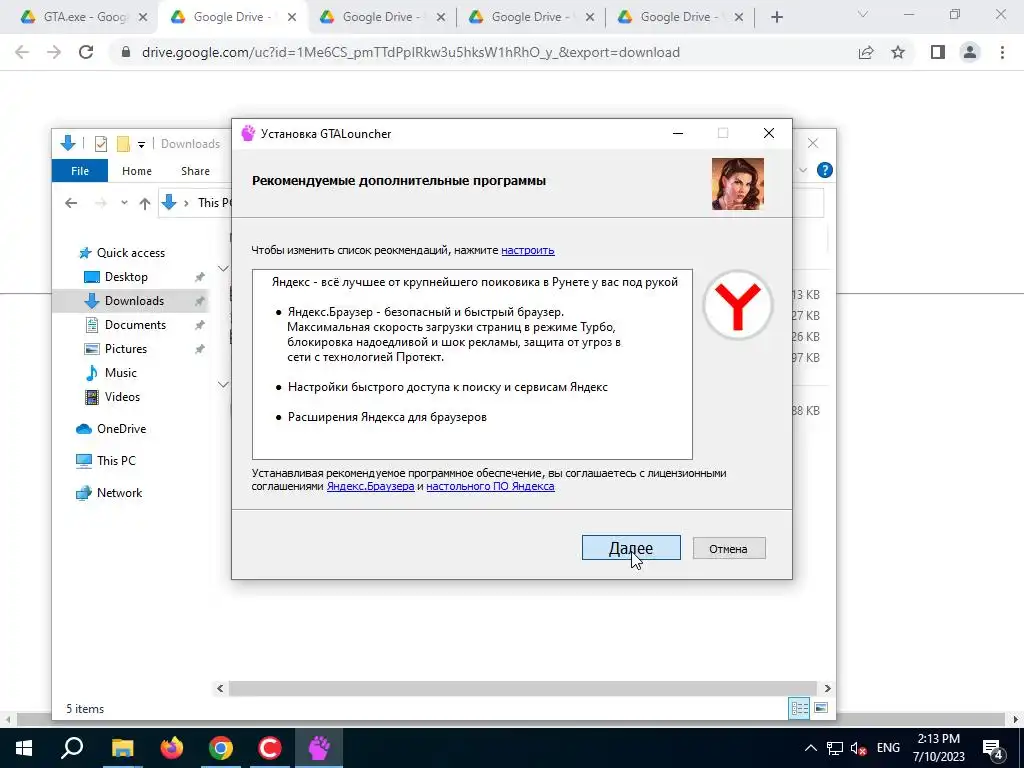Click Explorer scrollbar right arrow
1024x768 pixels.
point(827,688)
